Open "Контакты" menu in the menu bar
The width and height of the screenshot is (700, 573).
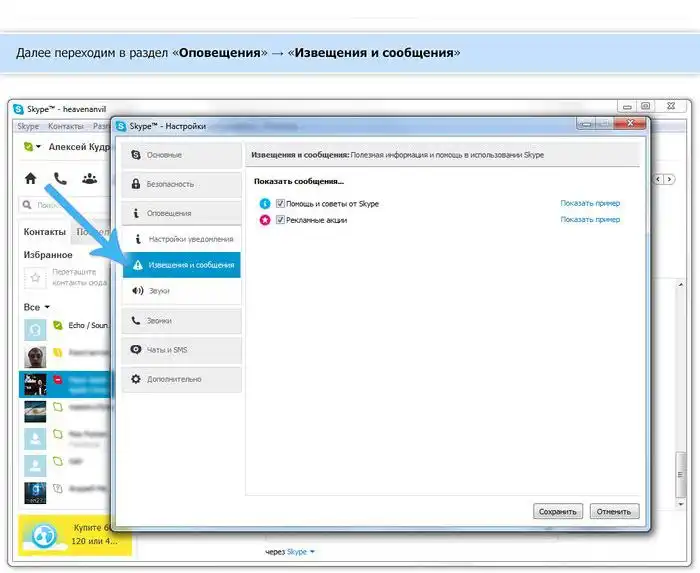pyautogui.click(x=66, y=127)
